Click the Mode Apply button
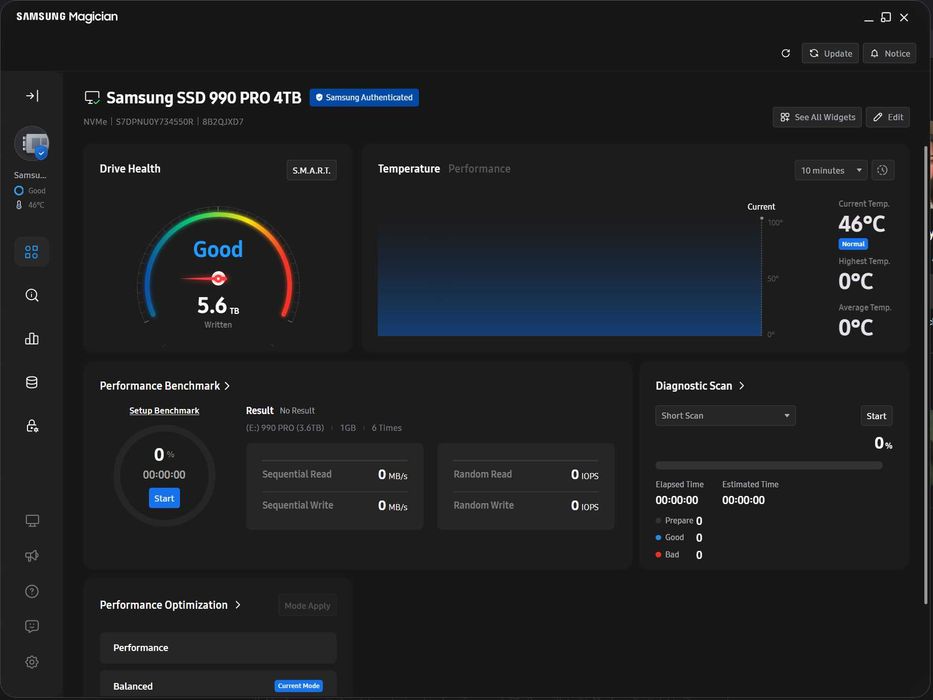Image resolution: width=933 pixels, height=700 pixels. click(x=307, y=605)
